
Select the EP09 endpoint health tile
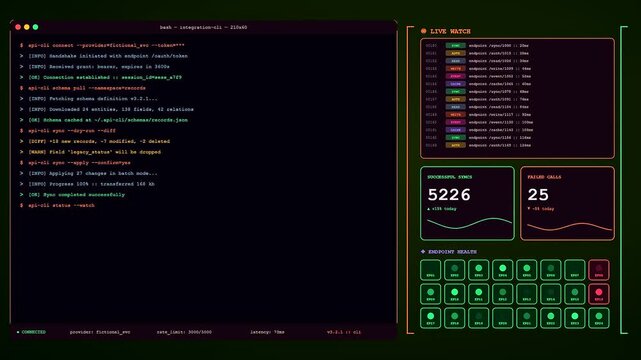pyautogui.click(x=430, y=294)
